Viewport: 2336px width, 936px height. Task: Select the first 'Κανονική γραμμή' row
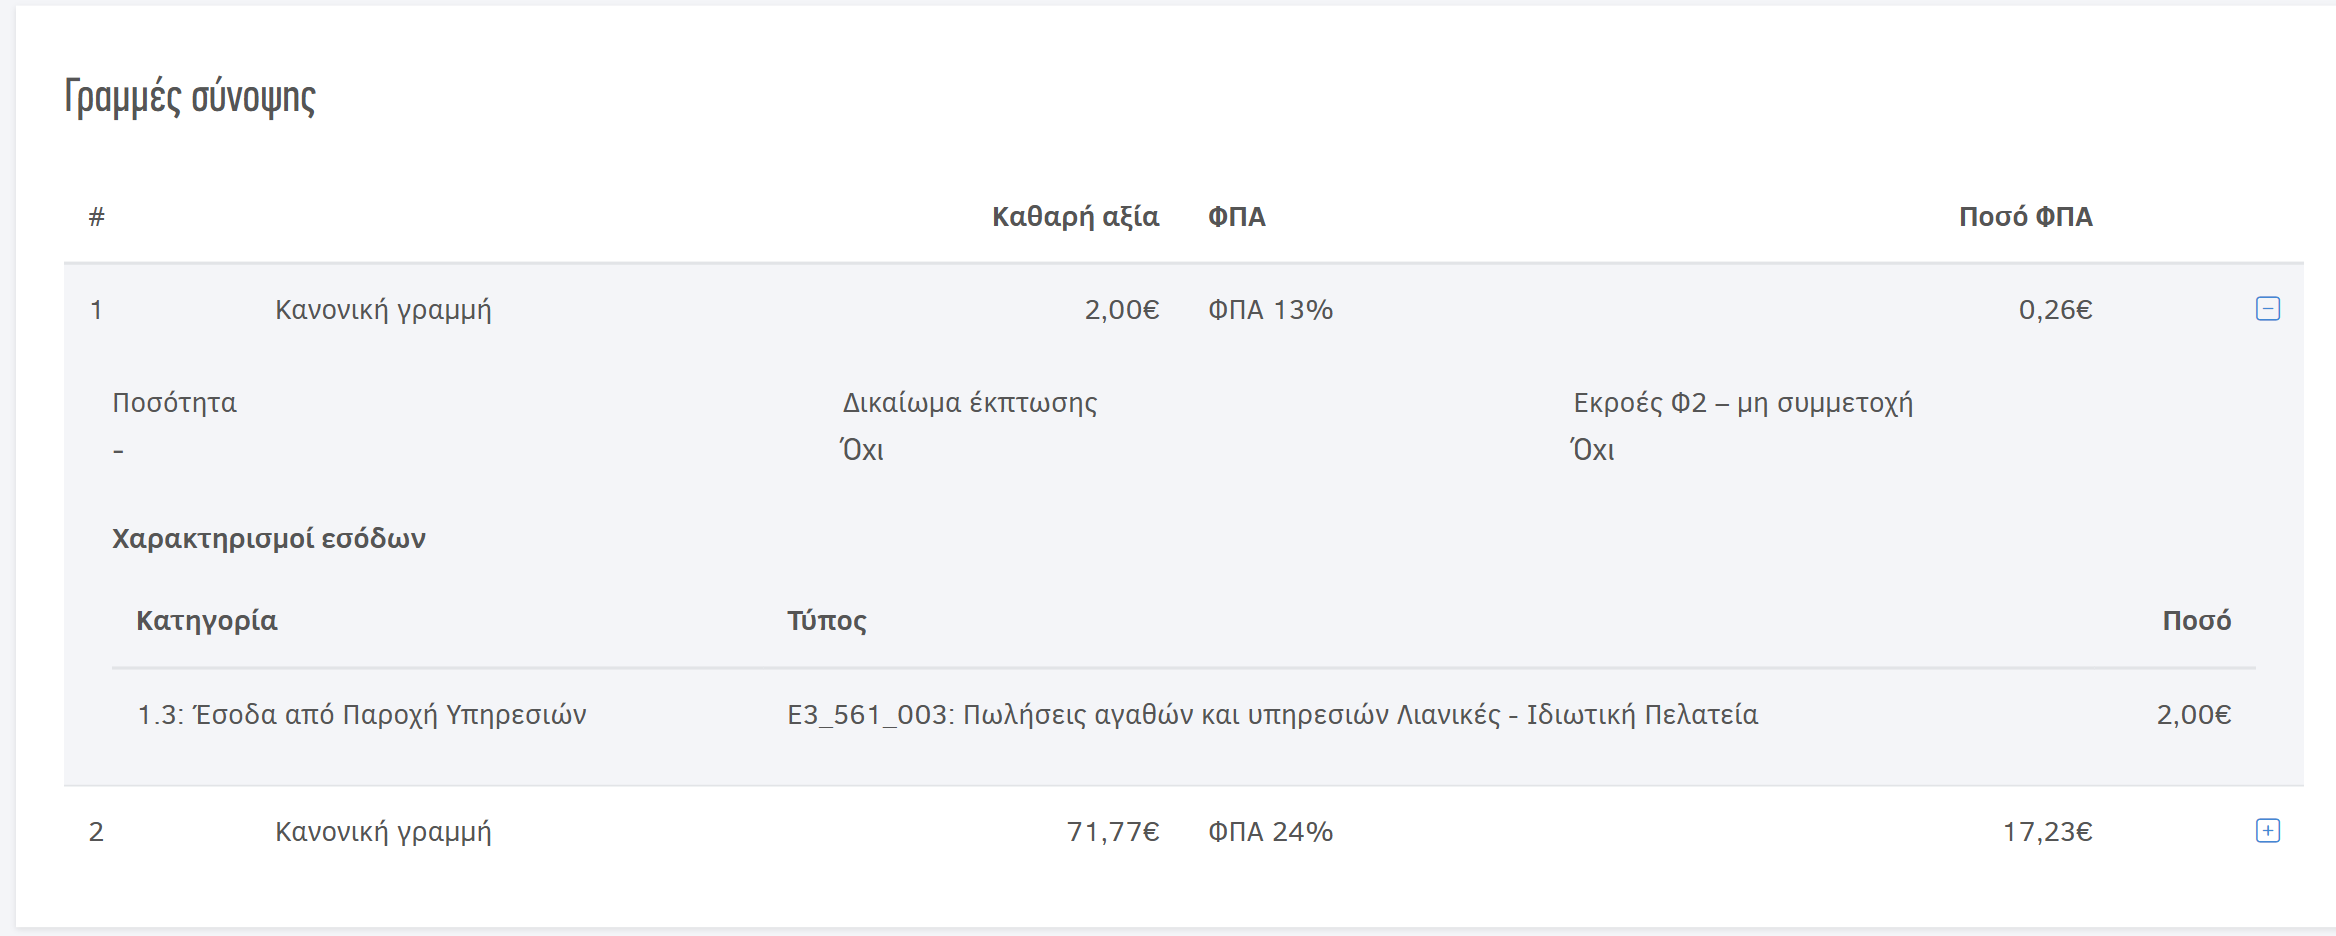383,310
